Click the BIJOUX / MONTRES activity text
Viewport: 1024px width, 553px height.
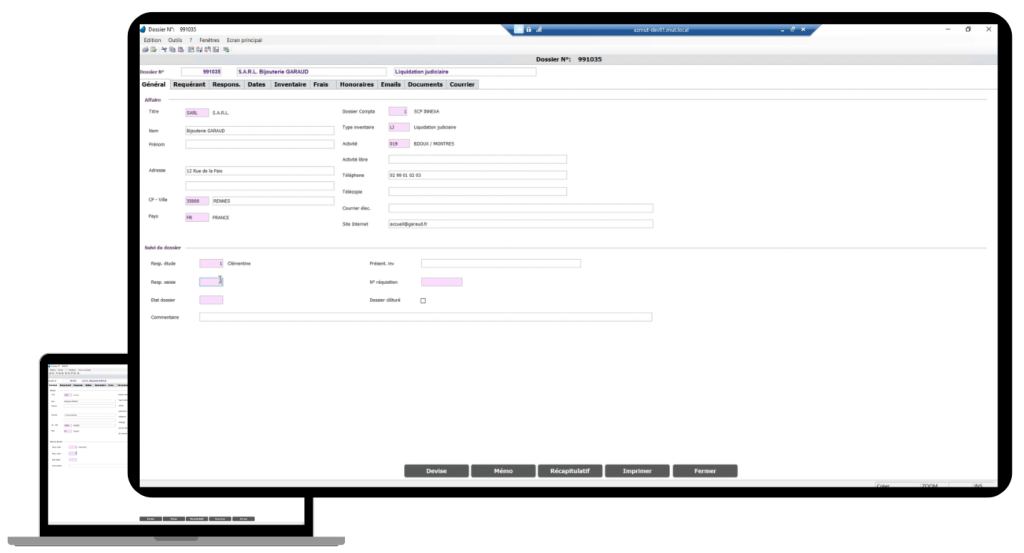tap(434, 144)
